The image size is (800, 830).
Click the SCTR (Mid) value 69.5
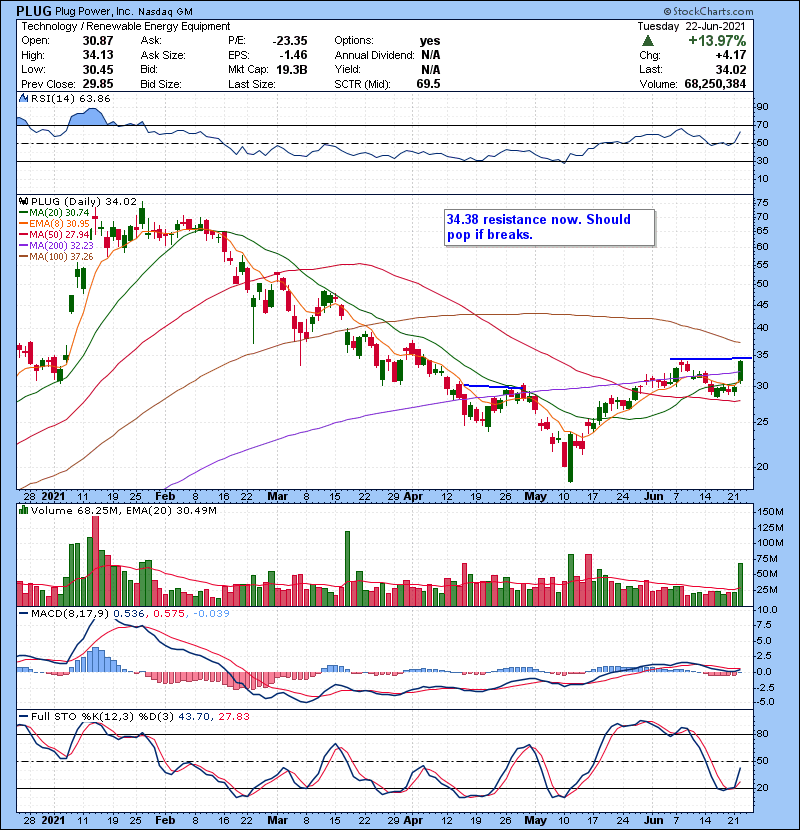pyautogui.click(x=428, y=84)
